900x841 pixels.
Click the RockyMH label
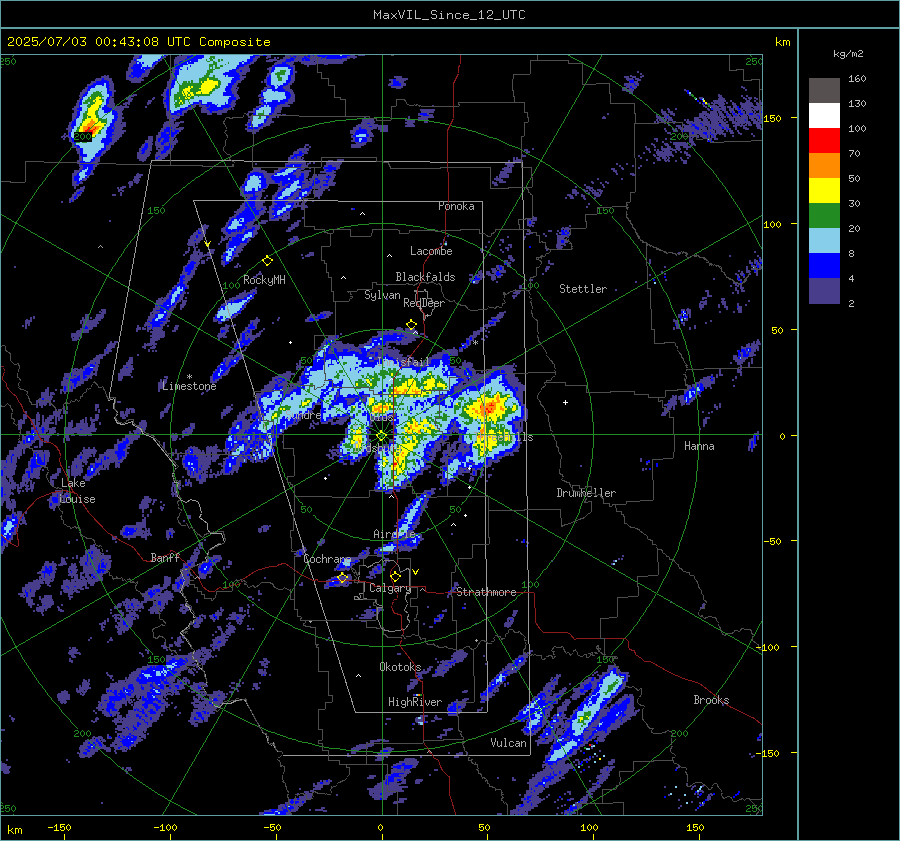264,280
